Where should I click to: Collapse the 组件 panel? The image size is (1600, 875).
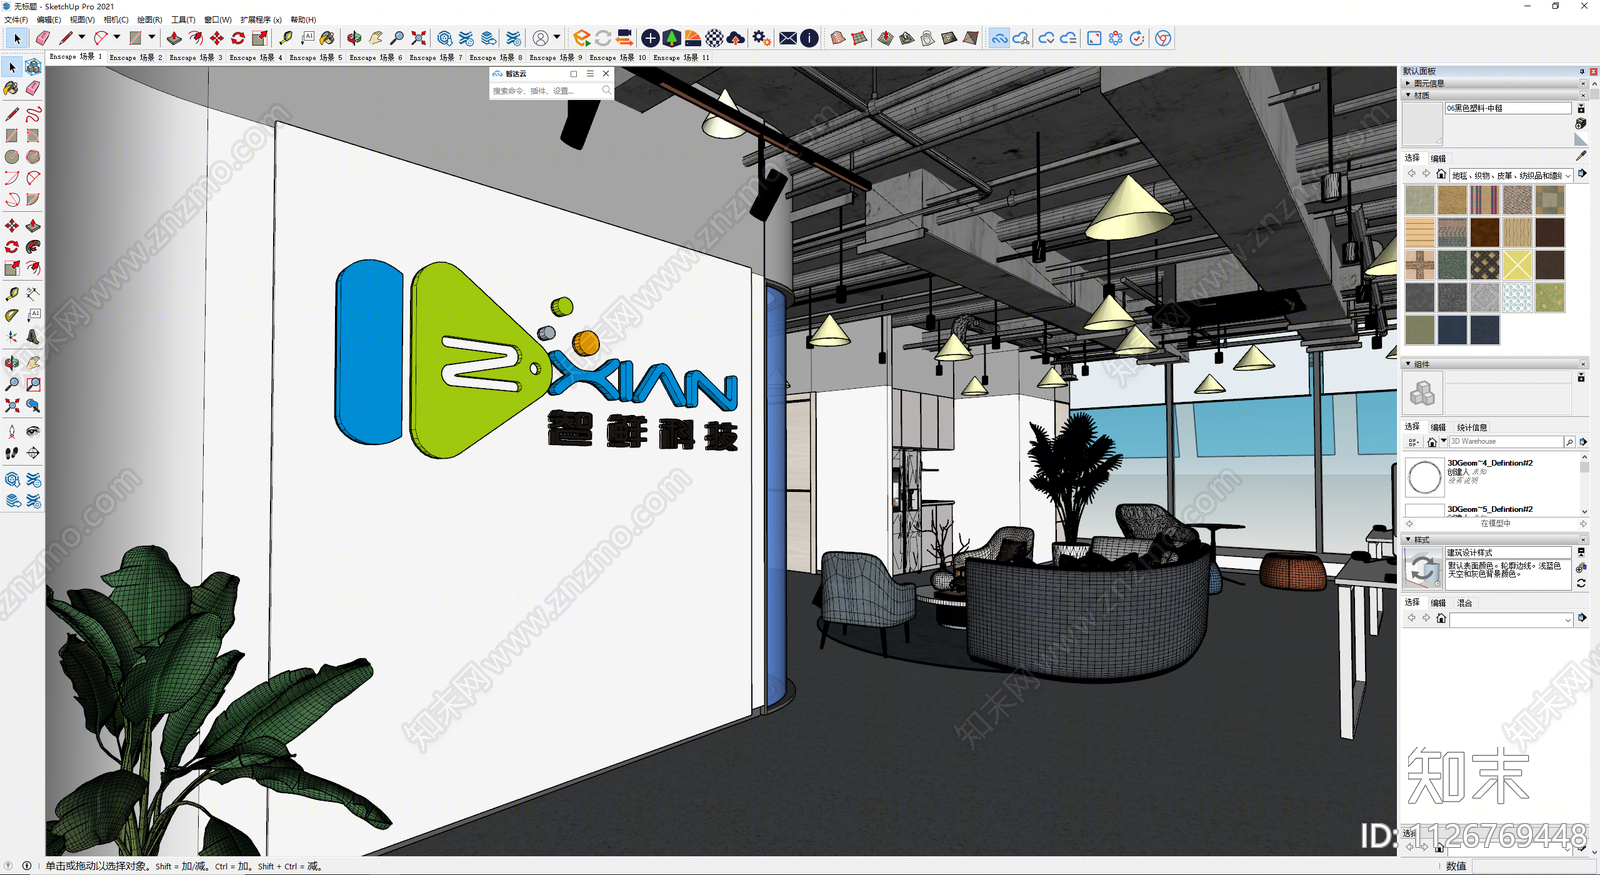pyautogui.click(x=1408, y=364)
